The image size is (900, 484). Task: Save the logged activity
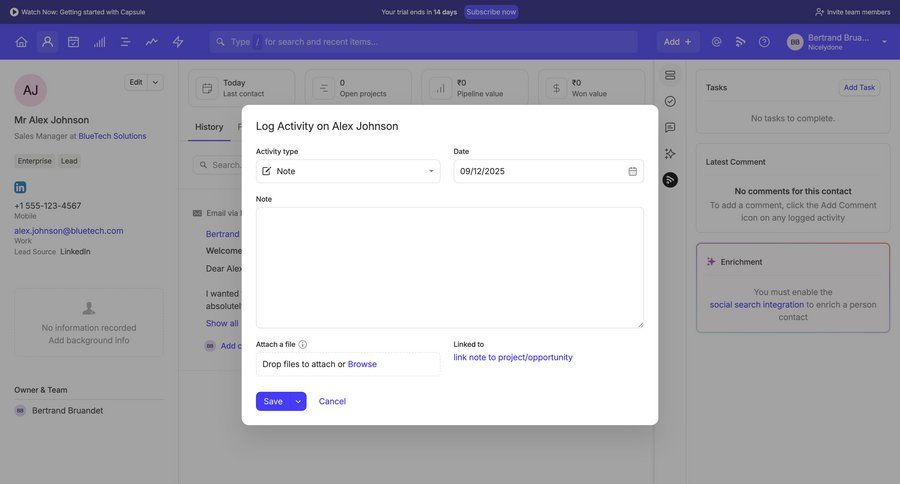(272, 401)
